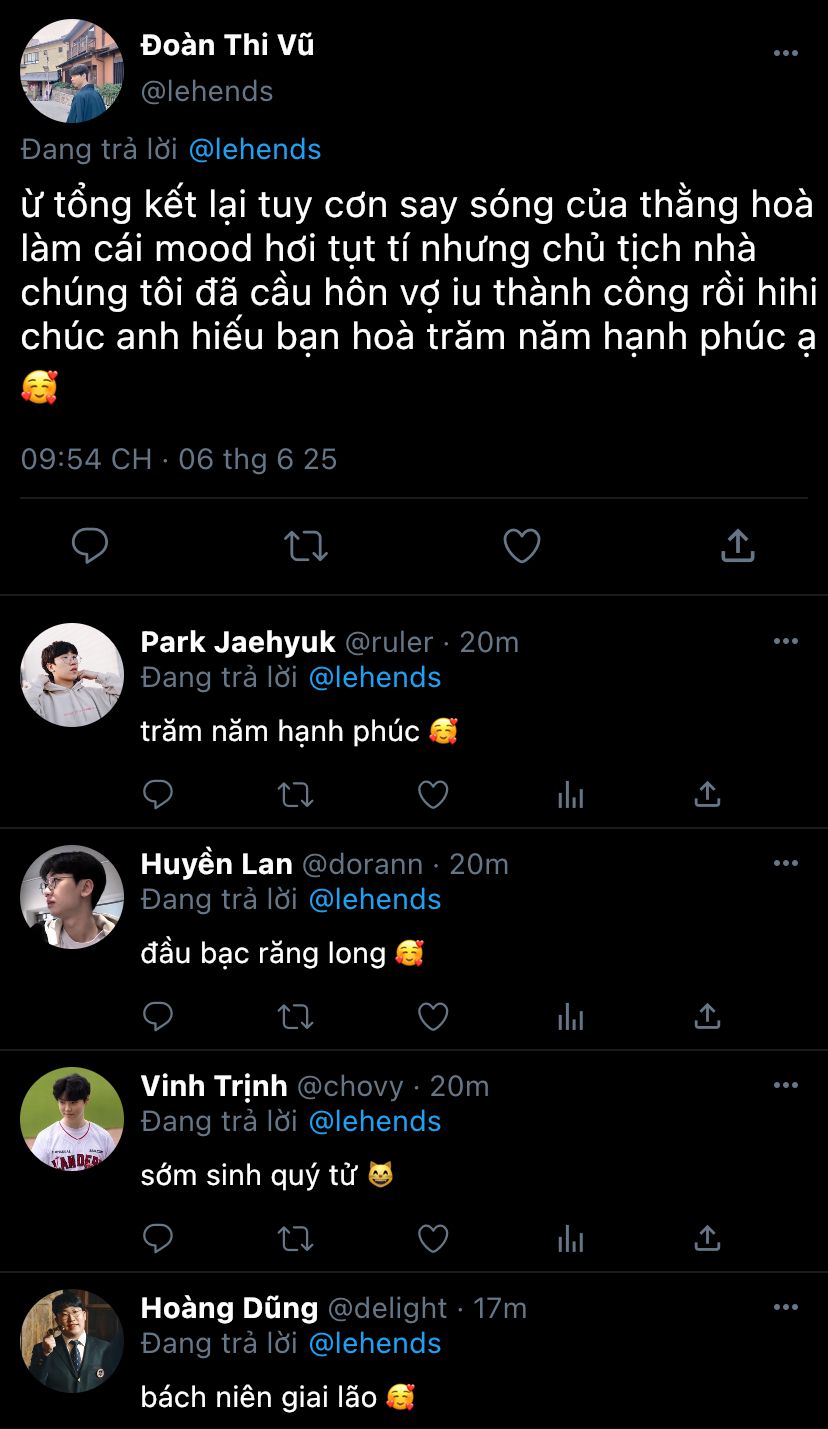The width and height of the screenshot is (828, 1429).
Task: Open Đoàn Thi Vũ's profile avatar
Action: click(x=72, y=70)
